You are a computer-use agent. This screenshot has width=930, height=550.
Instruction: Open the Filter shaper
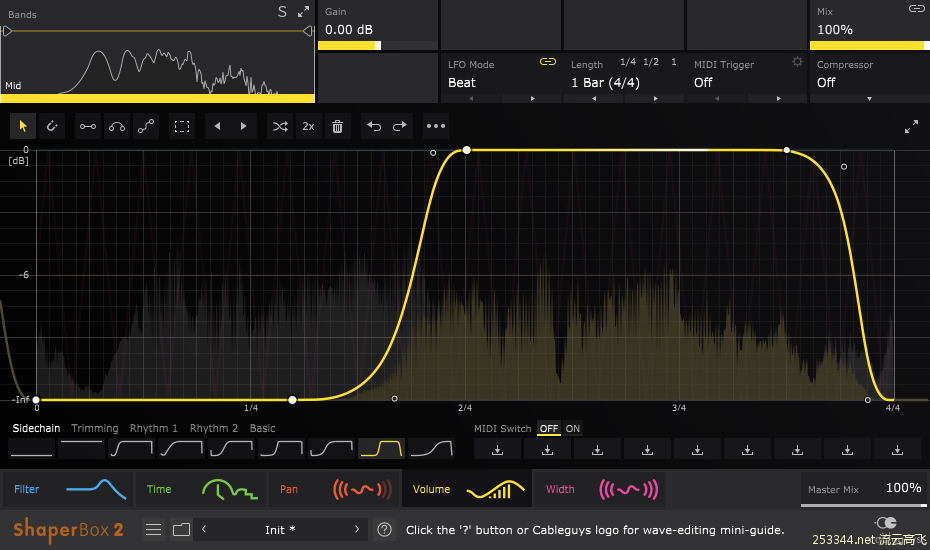pyautogui.click(x=68, y=489)
